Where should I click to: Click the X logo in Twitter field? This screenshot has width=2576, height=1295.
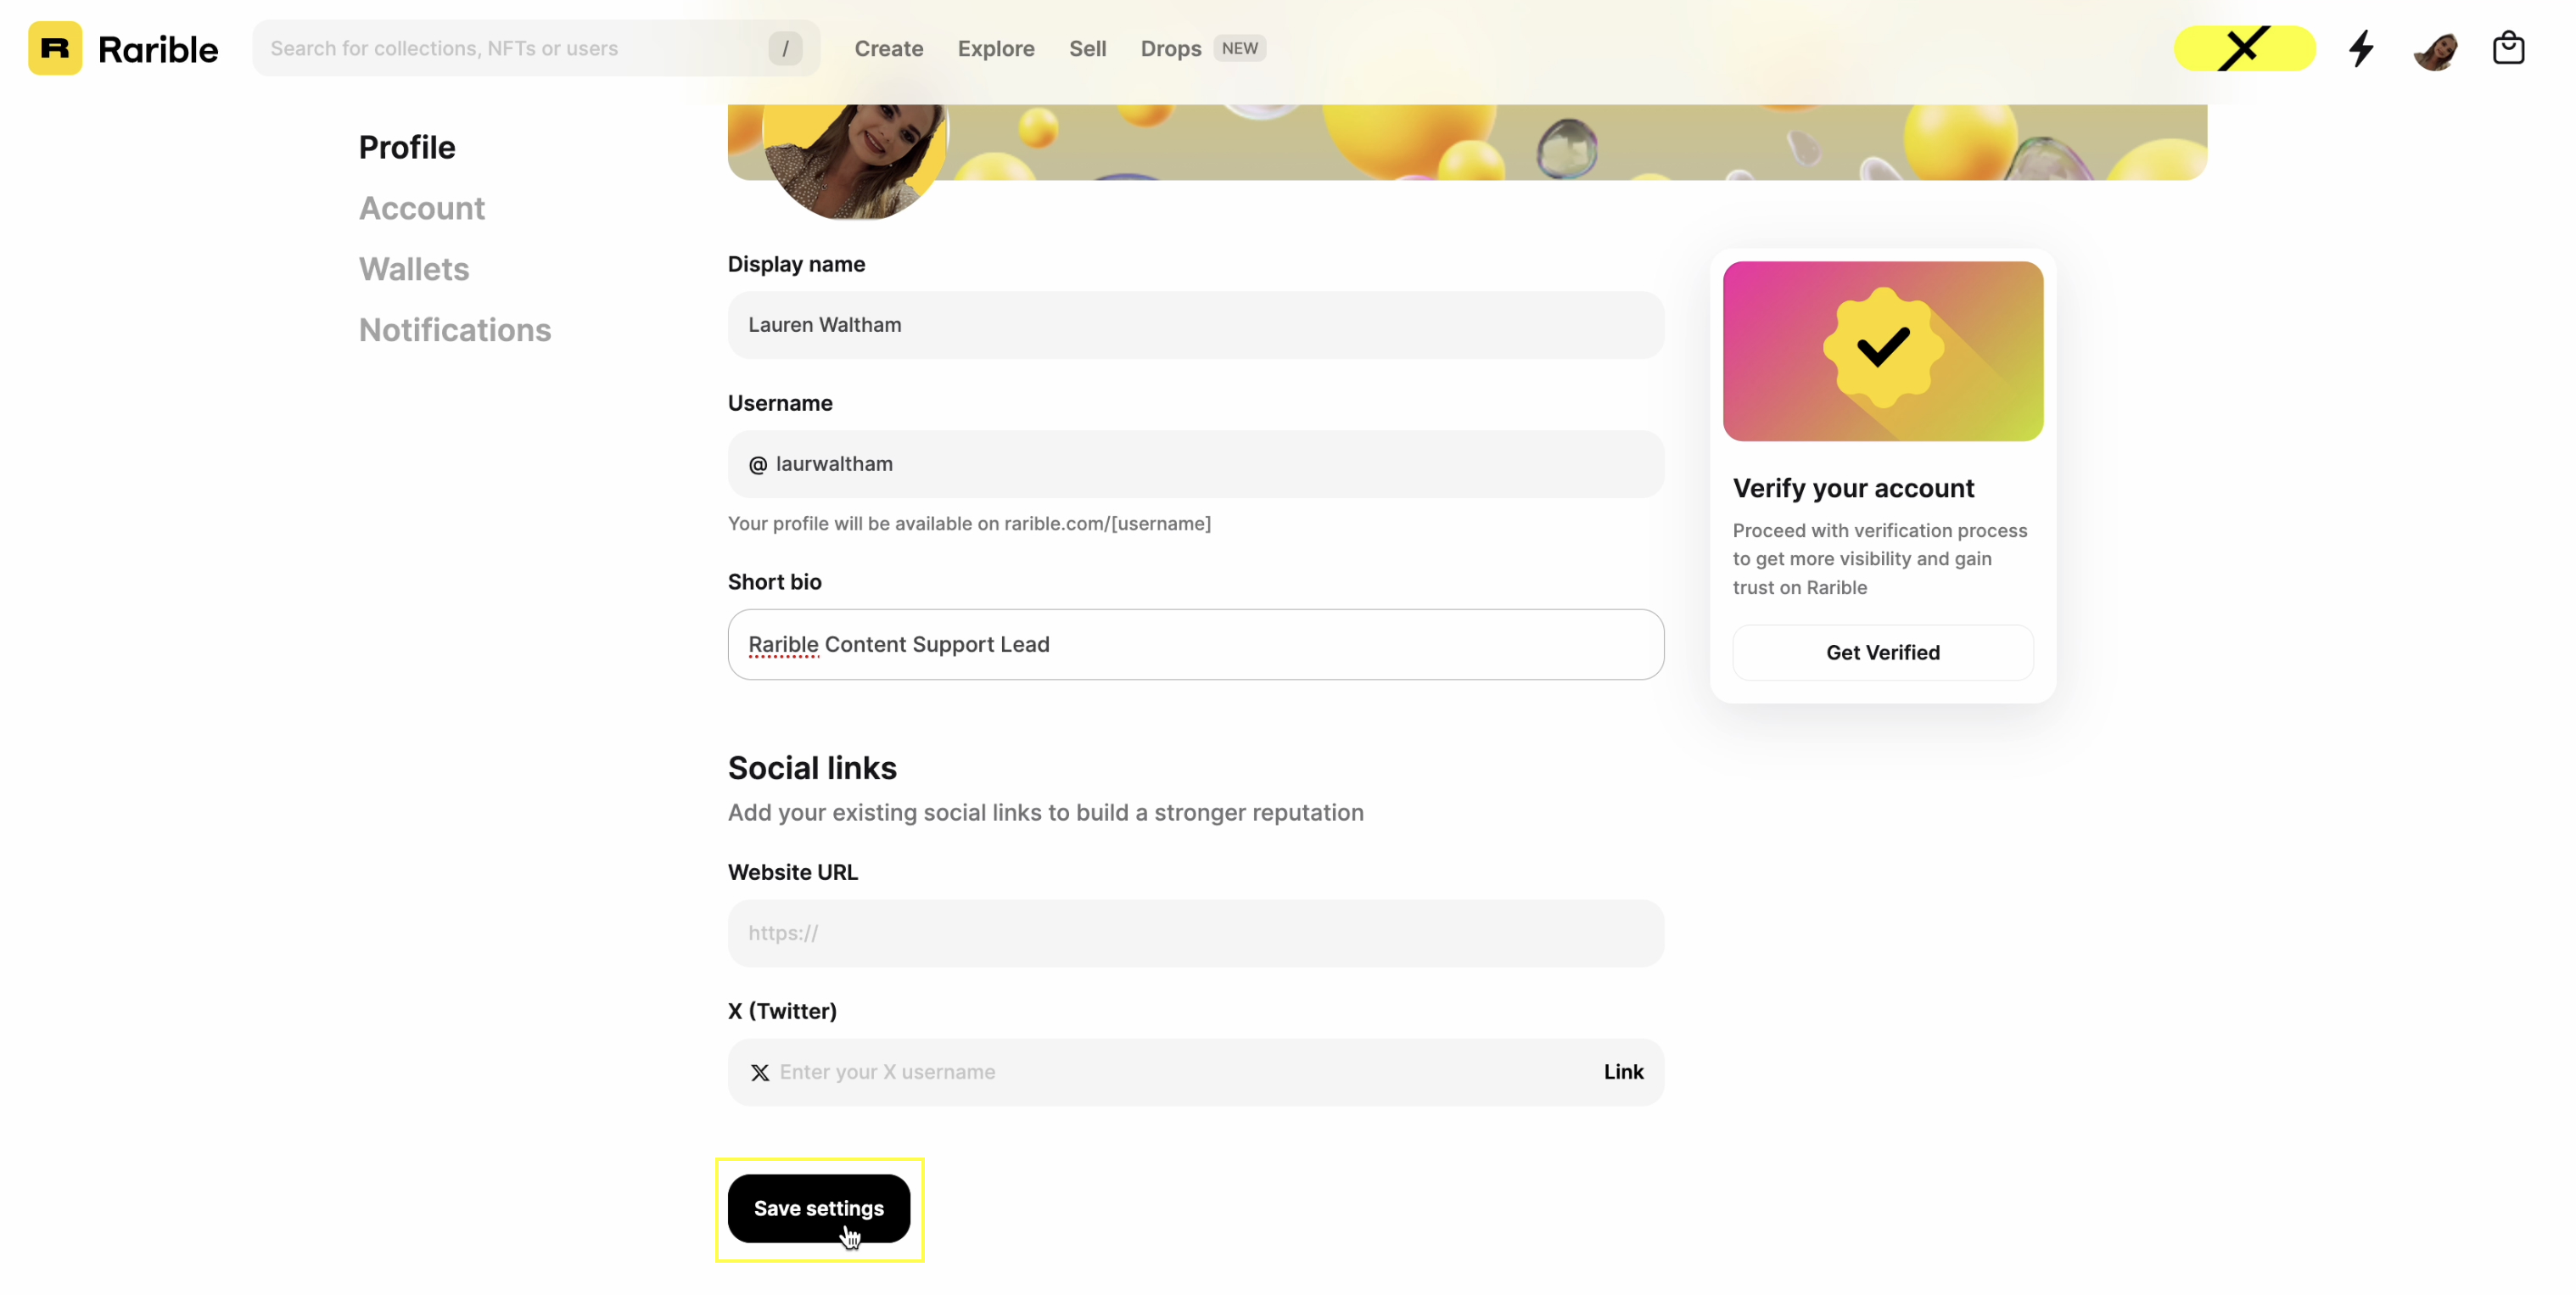pyautogui.click(x=760, y=1072)
